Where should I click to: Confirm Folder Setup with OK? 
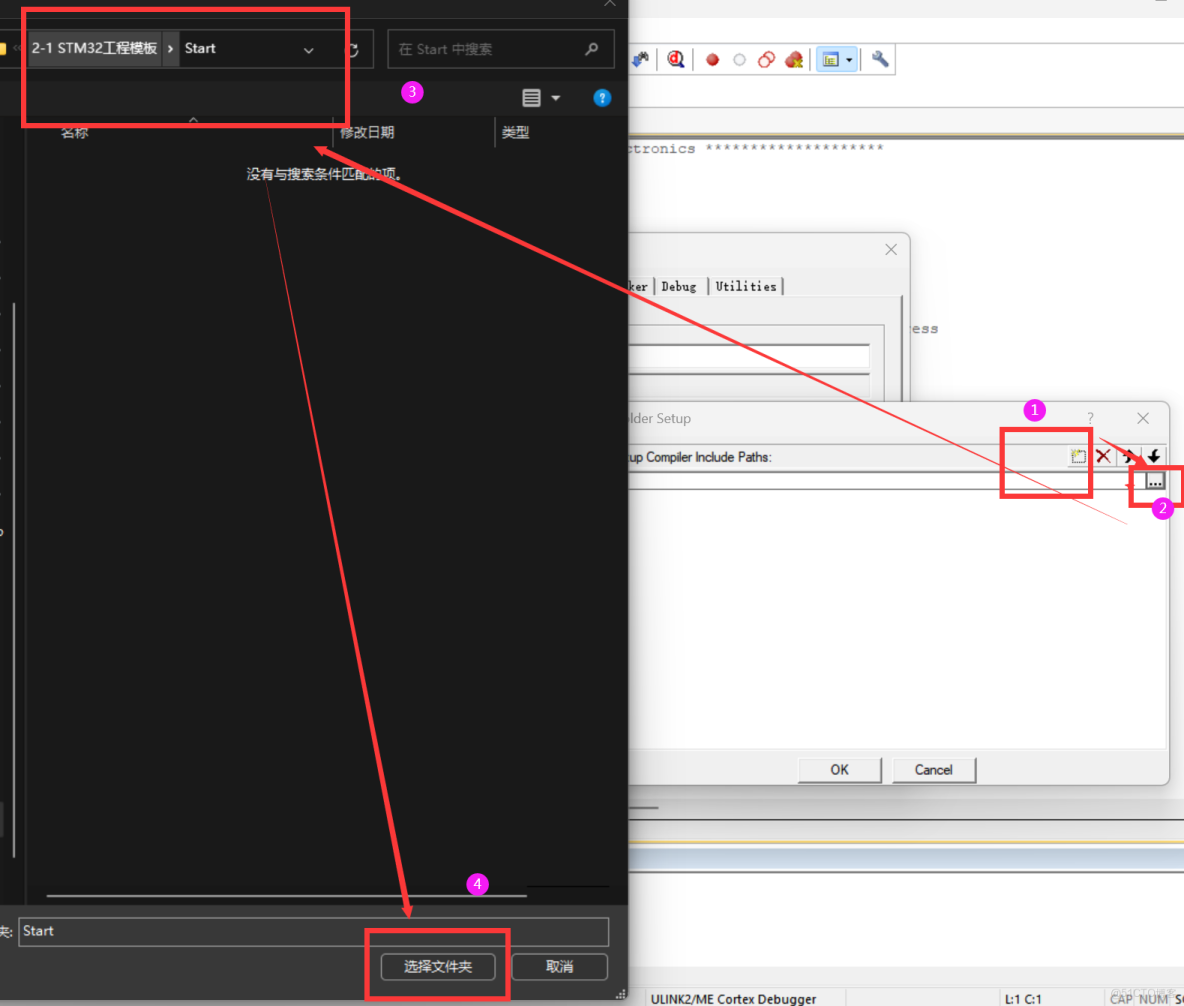click(x=840, y=770)
